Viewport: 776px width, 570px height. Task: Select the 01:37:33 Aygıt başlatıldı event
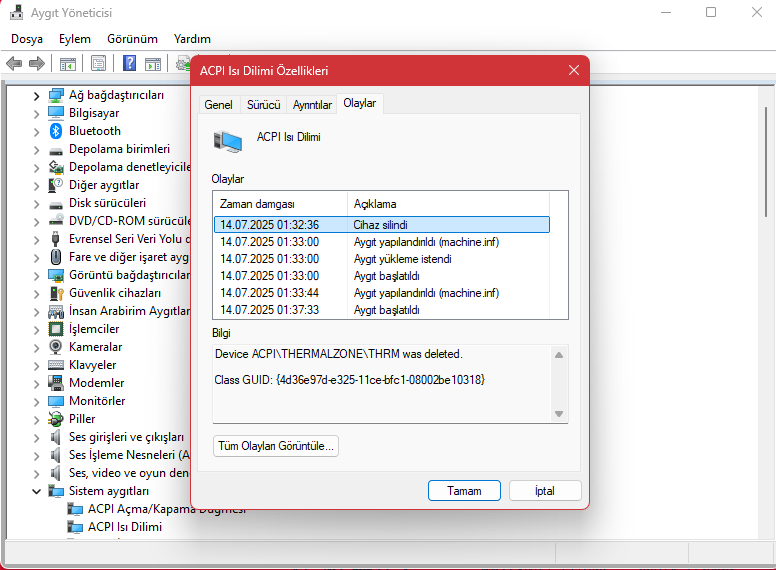[382, 310]
